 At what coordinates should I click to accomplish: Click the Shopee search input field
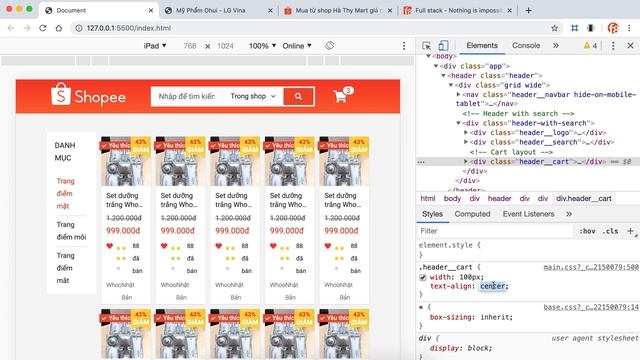click(x=187, y=96)
